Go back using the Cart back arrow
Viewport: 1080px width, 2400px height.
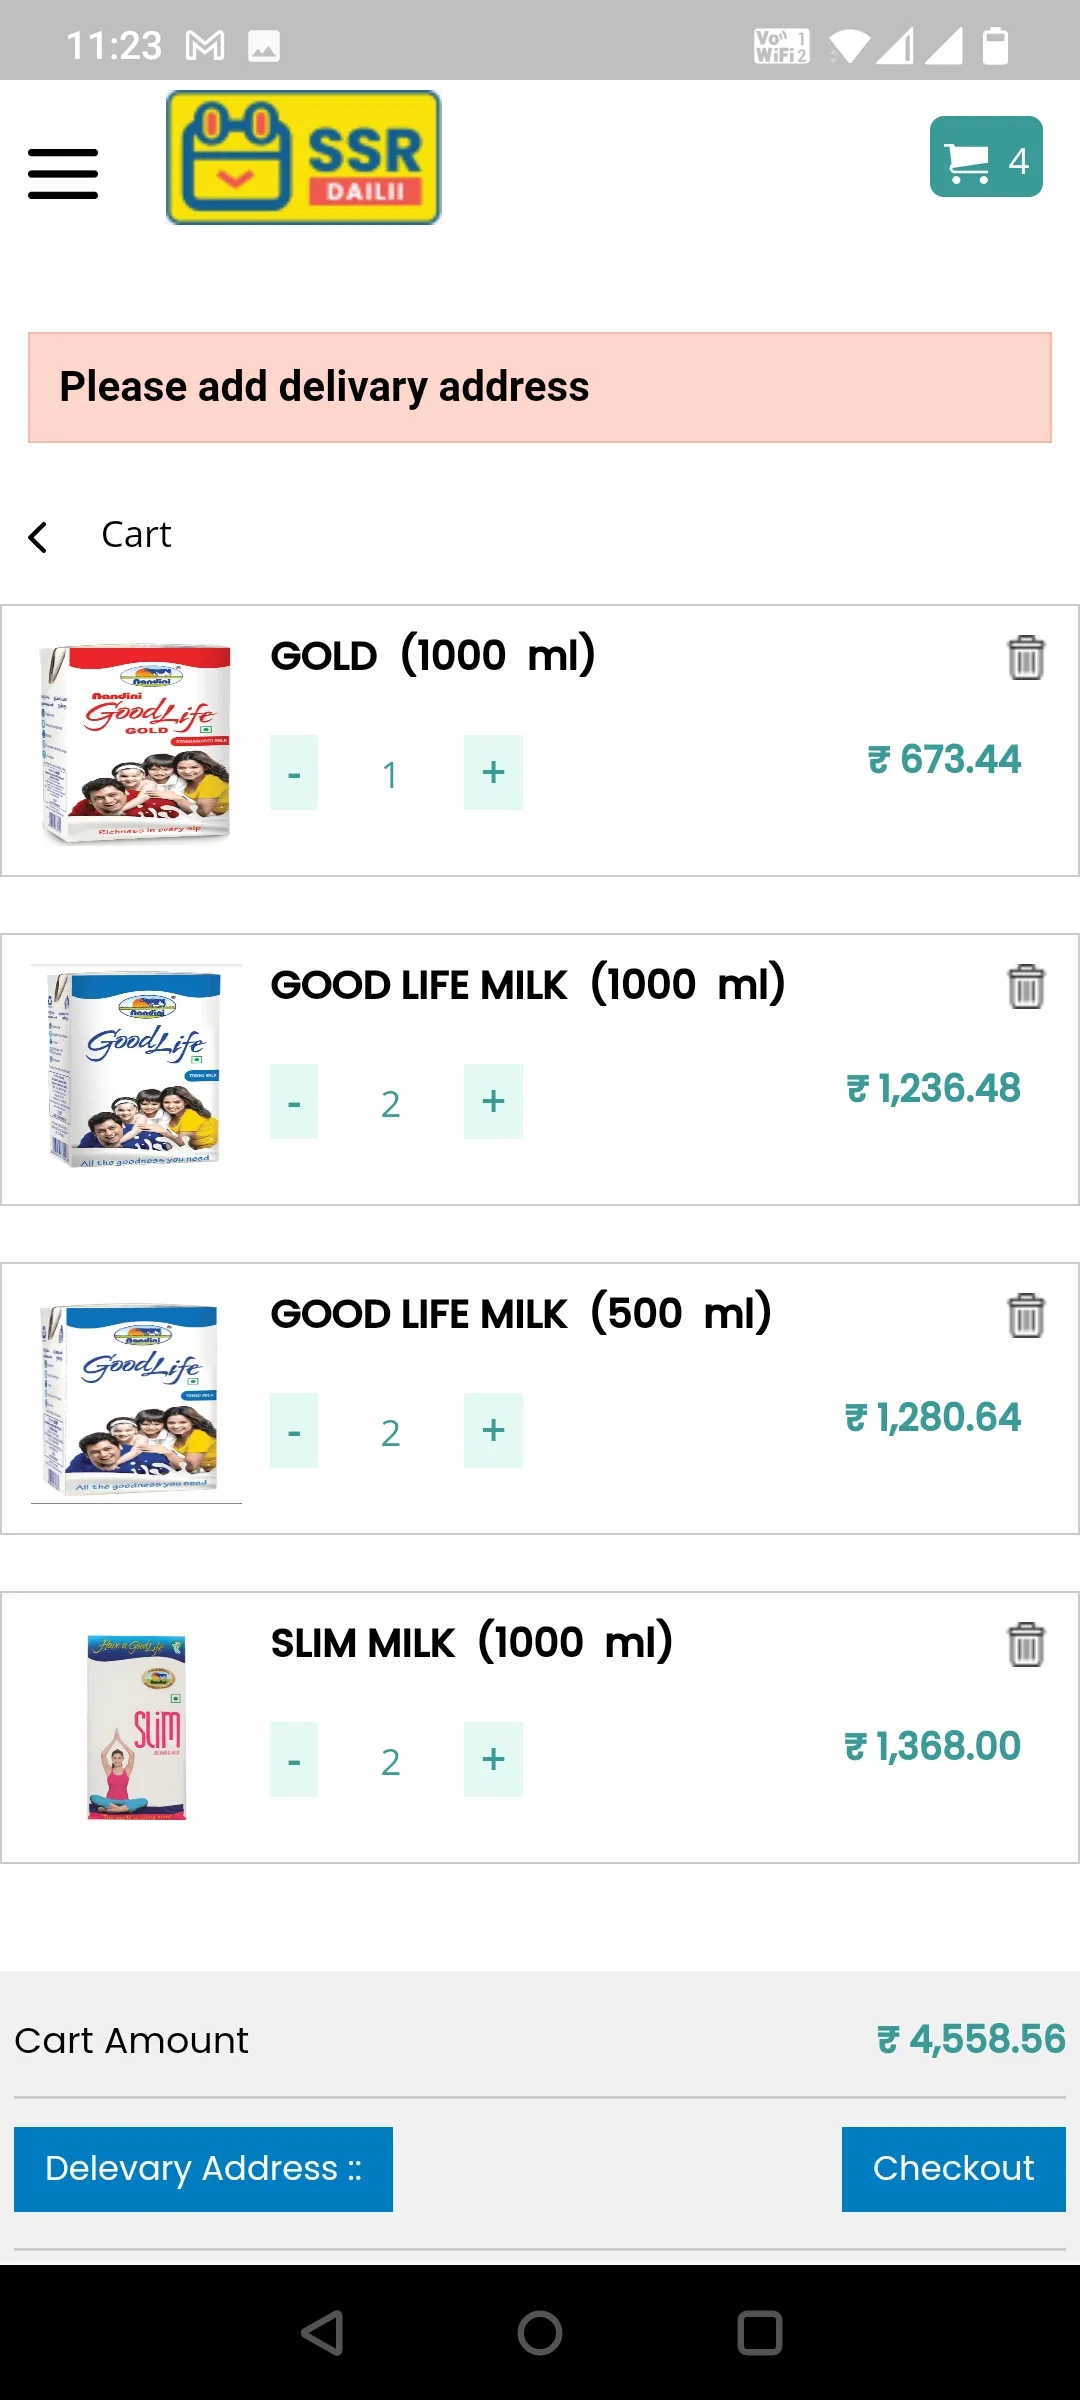[38, 537]
